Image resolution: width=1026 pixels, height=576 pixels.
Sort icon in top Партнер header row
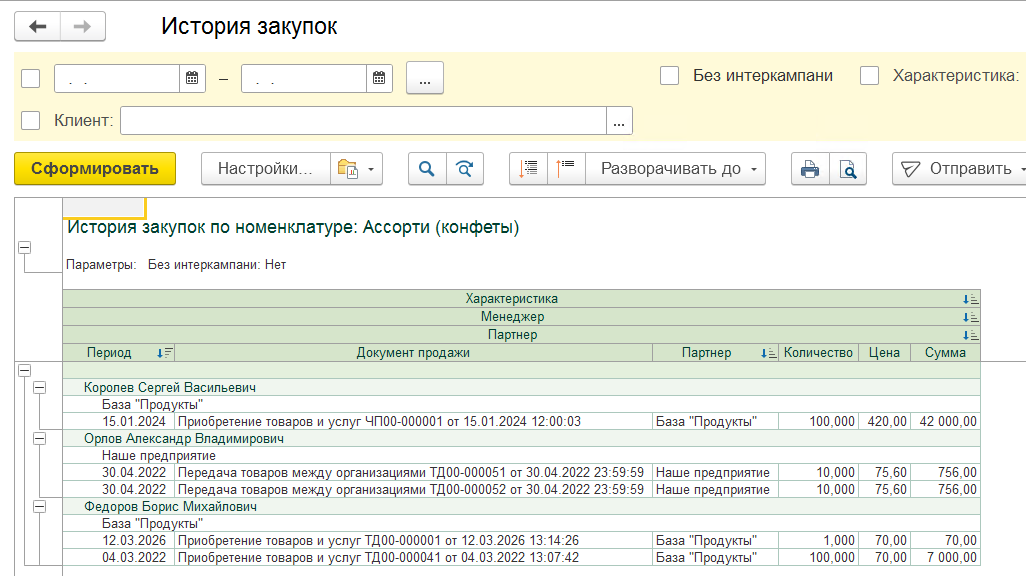(970, 335)
